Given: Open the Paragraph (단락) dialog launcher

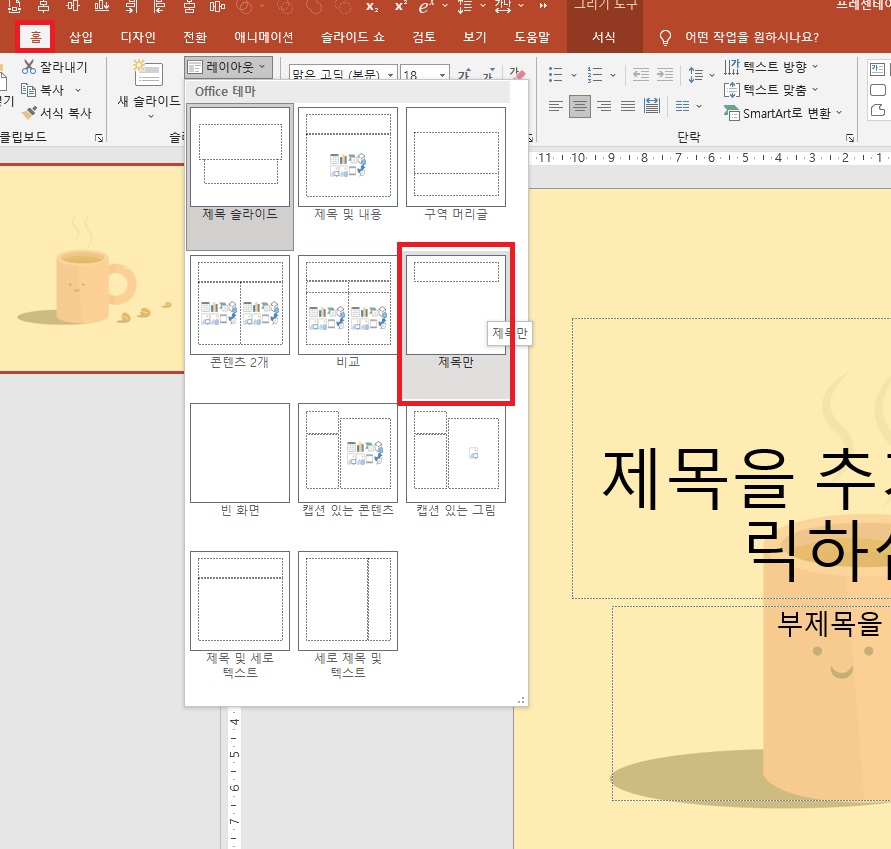Looking at the screenshot, I should tap(850, 138).
